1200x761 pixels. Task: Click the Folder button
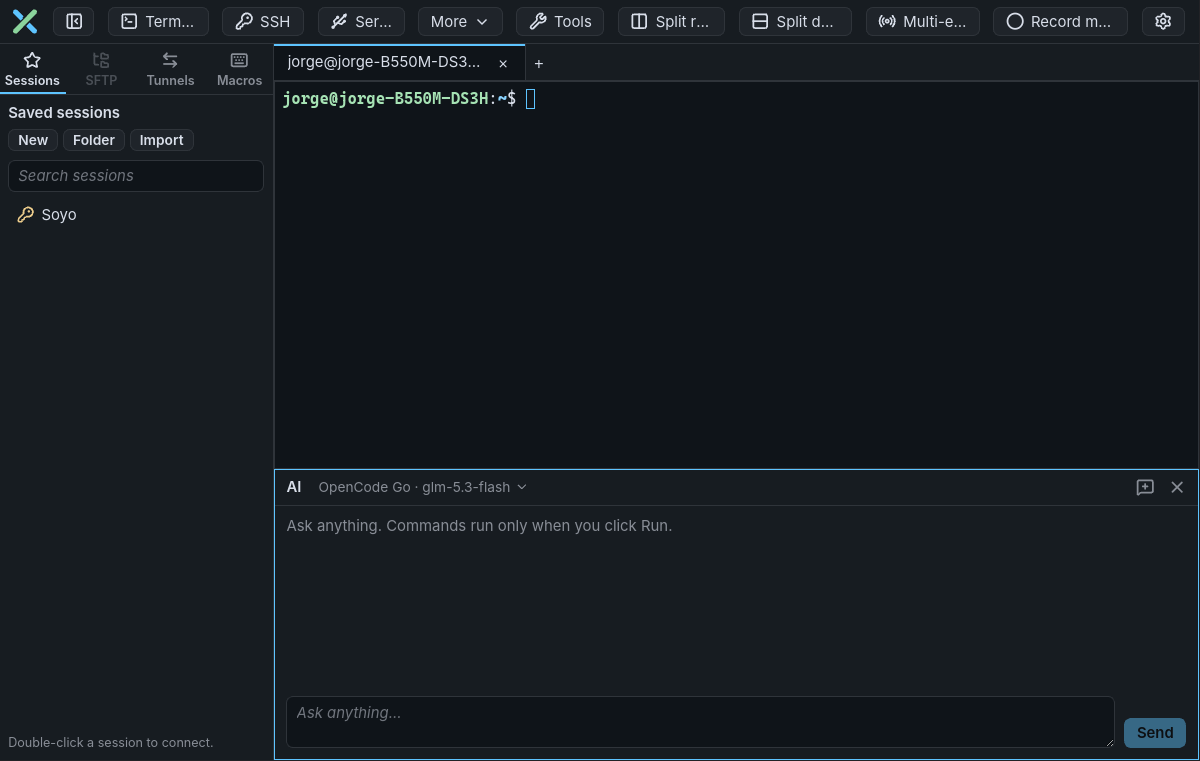coord(94,140)
